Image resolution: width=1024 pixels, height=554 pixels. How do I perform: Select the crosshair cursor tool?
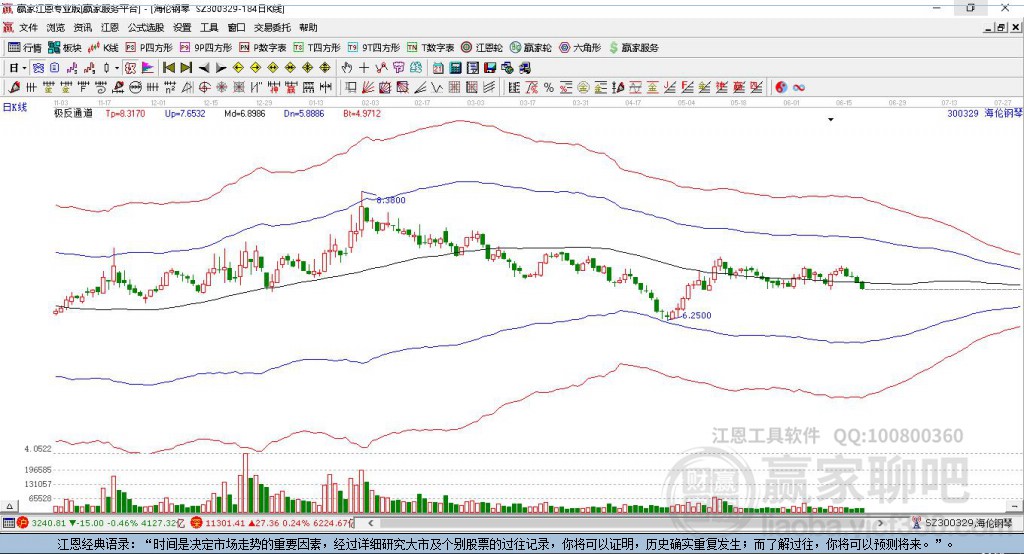click(364, 68)
